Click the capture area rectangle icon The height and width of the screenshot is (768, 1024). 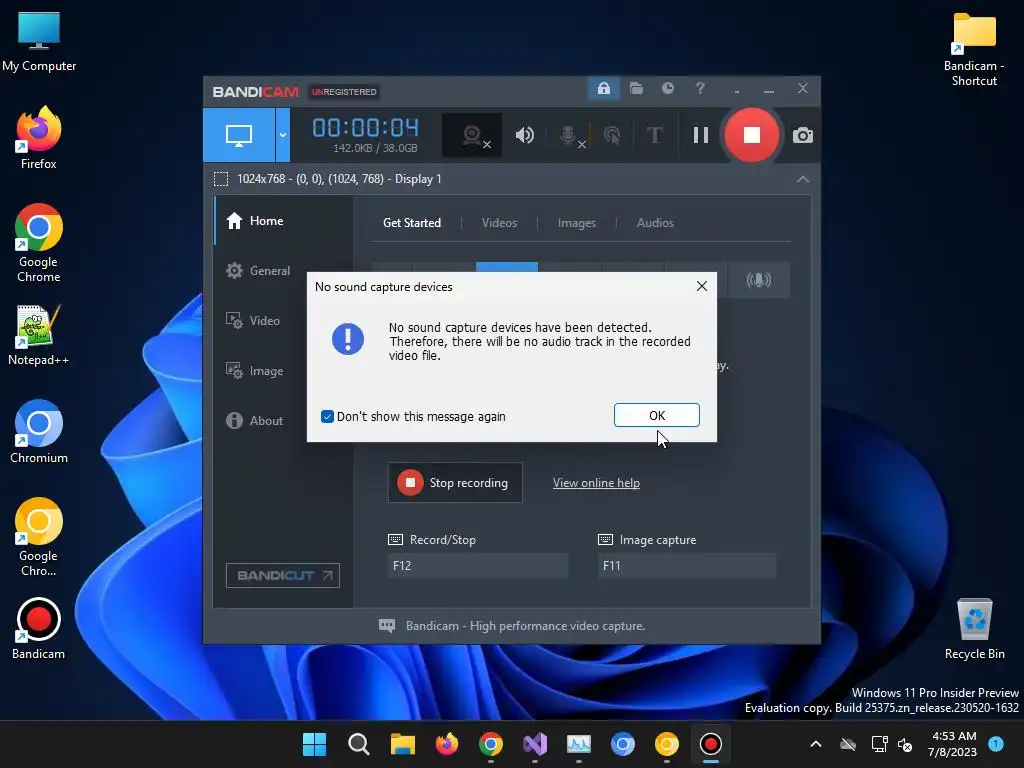[x=221, y=179]
